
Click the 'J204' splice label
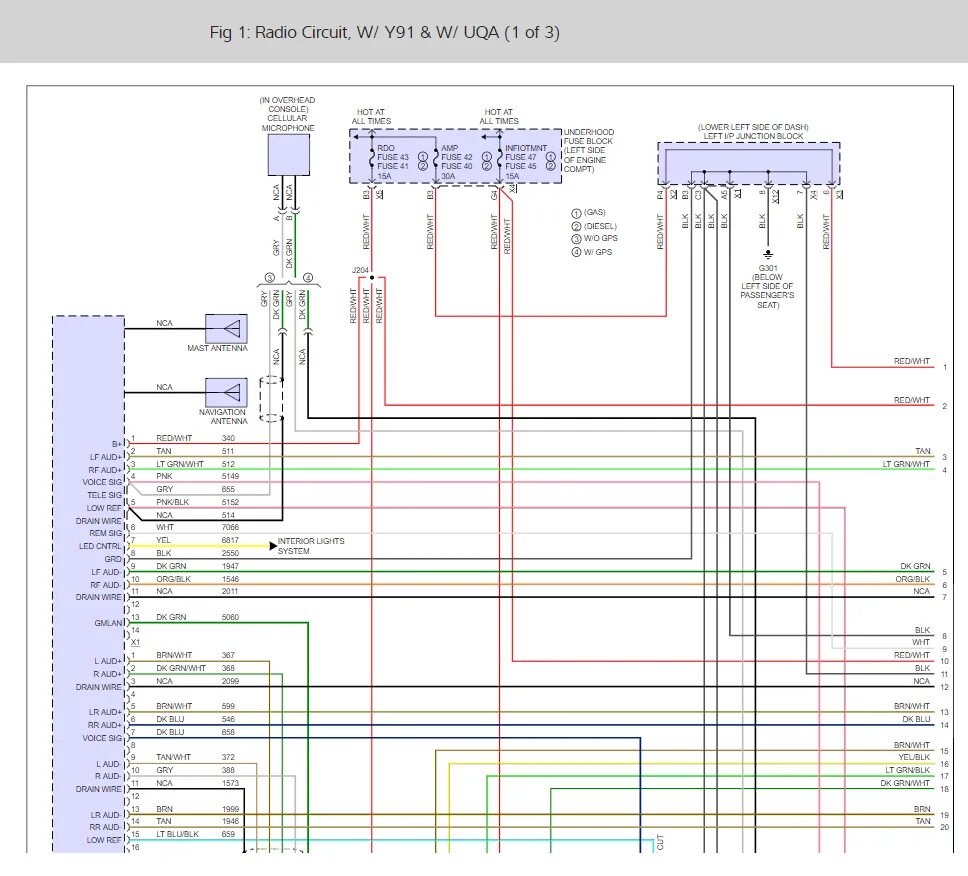tap(360, 270)
